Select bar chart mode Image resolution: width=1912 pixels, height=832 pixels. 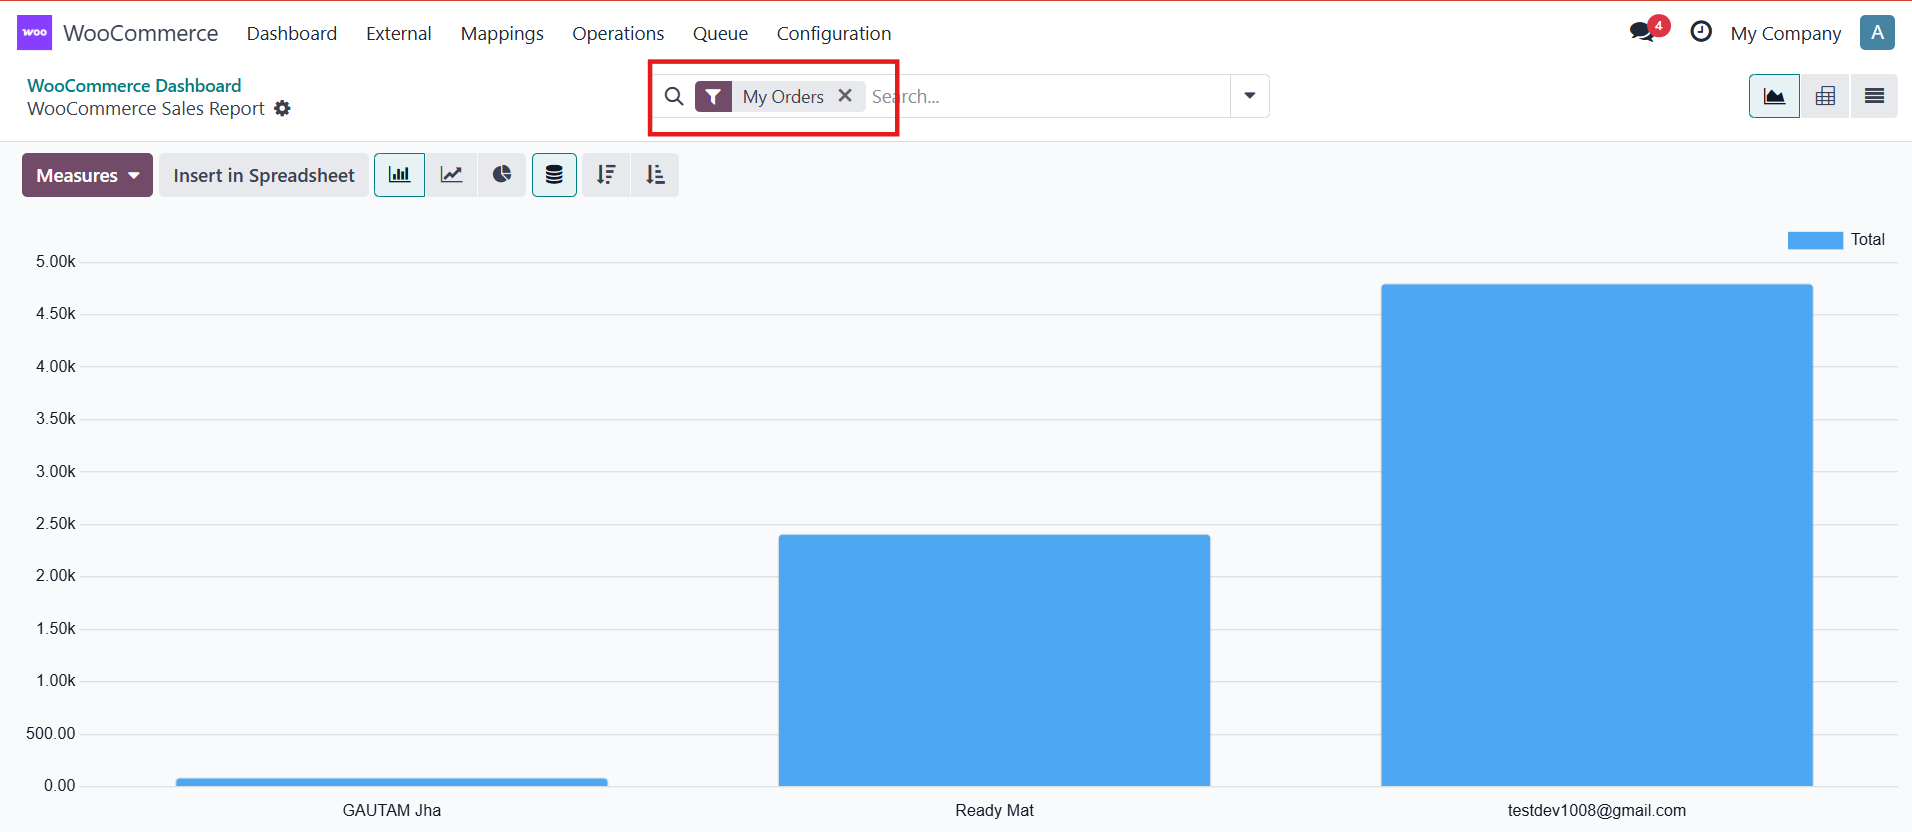pyautogui.click(x=399, y=175)
